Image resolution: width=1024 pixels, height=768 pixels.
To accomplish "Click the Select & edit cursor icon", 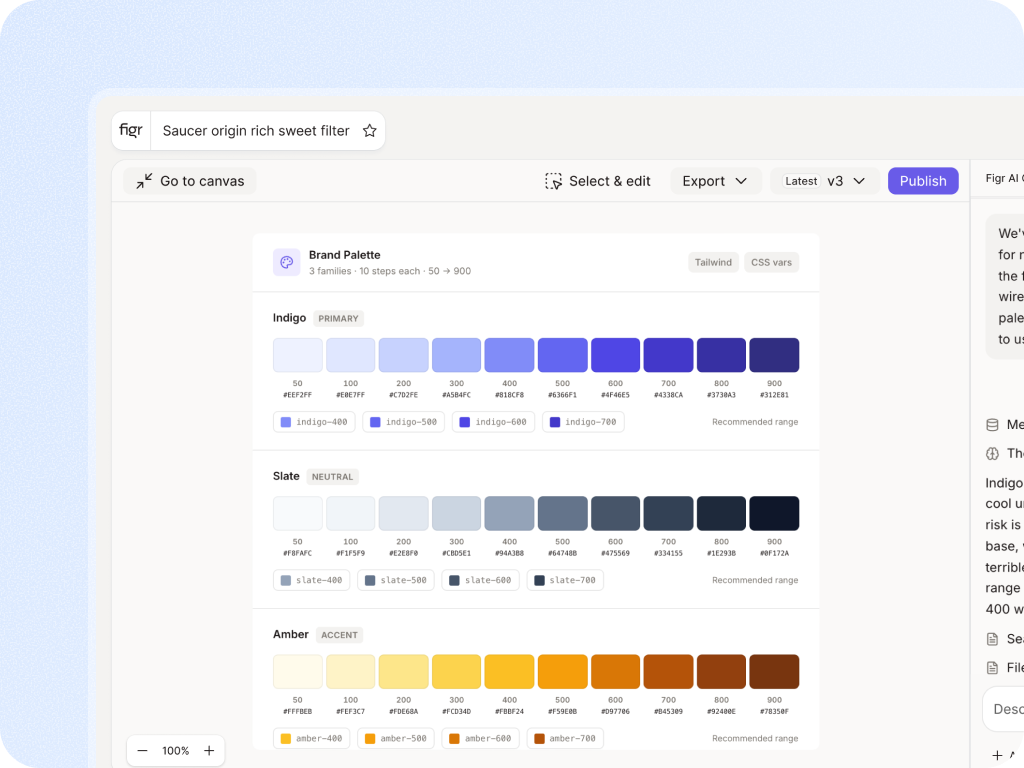I will point(553,181).
